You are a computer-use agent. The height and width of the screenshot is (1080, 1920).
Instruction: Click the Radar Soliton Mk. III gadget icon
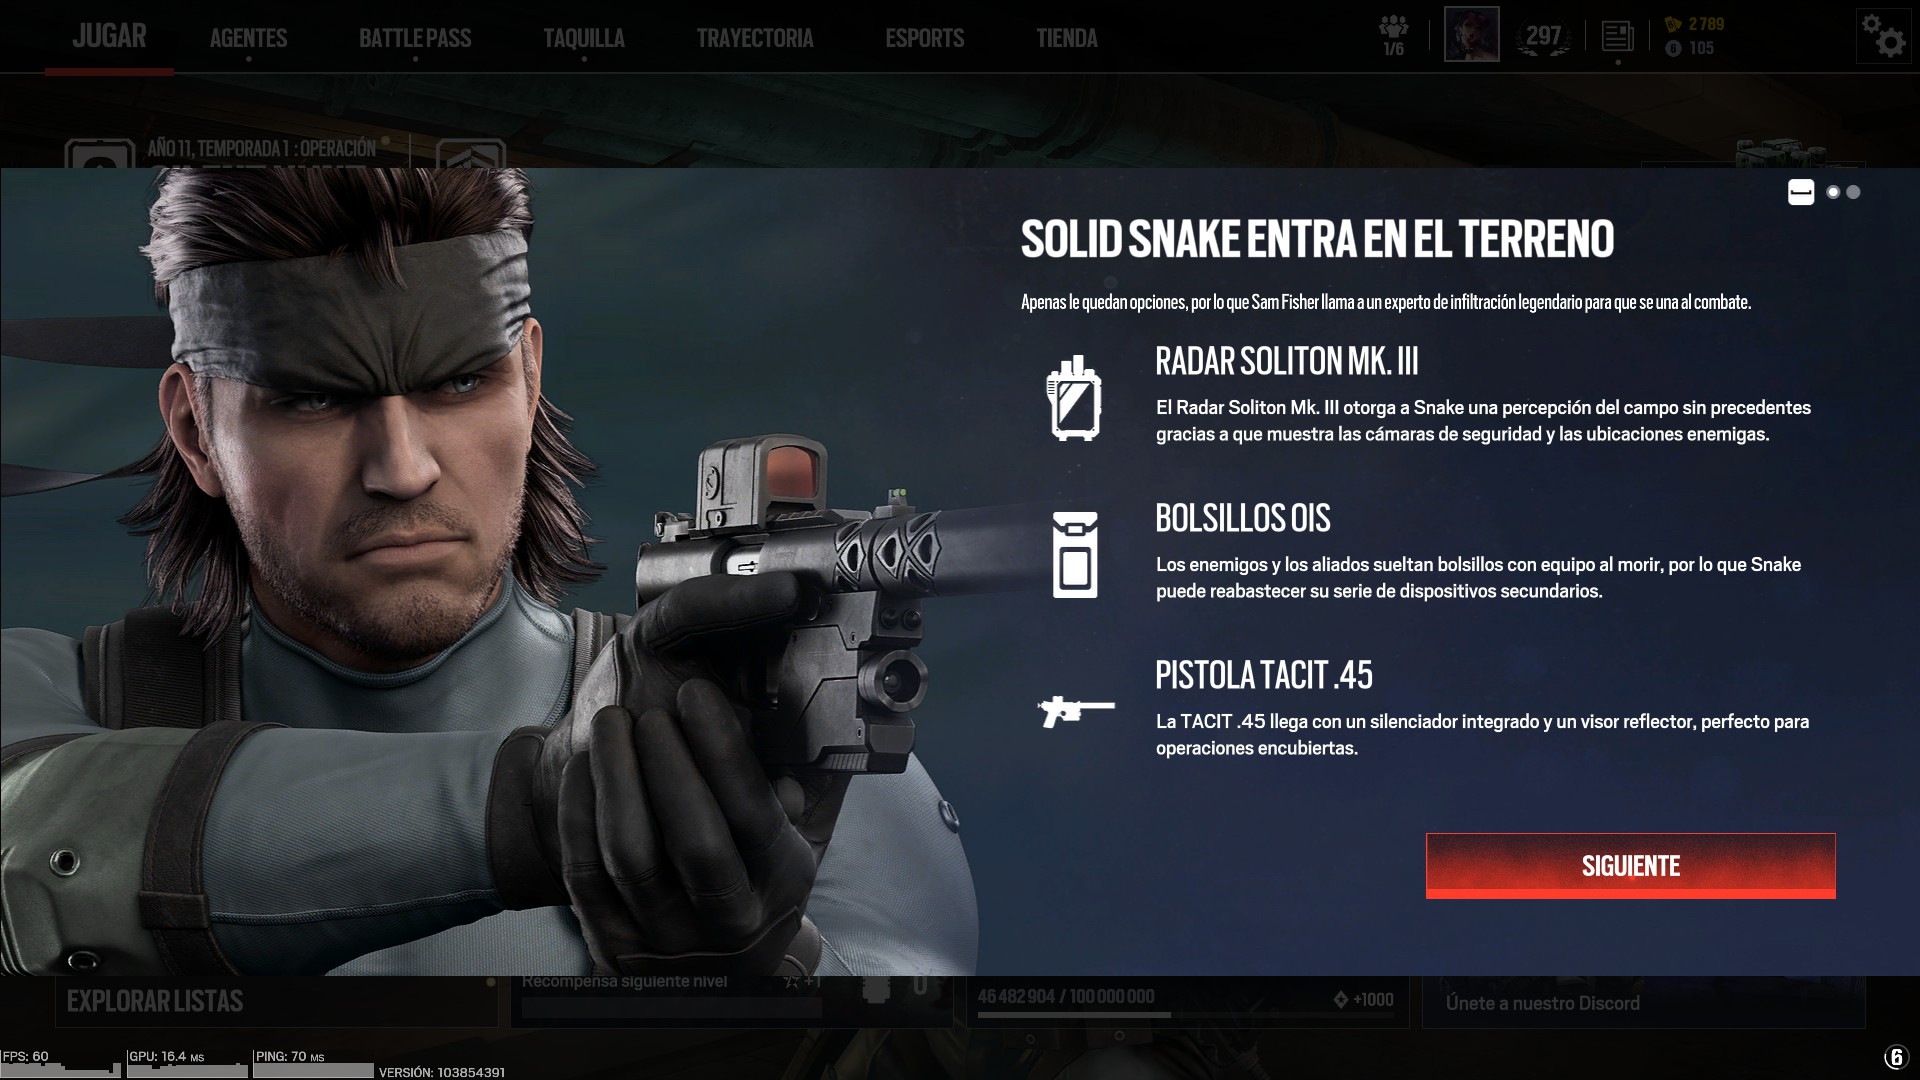pos(1074,398)
